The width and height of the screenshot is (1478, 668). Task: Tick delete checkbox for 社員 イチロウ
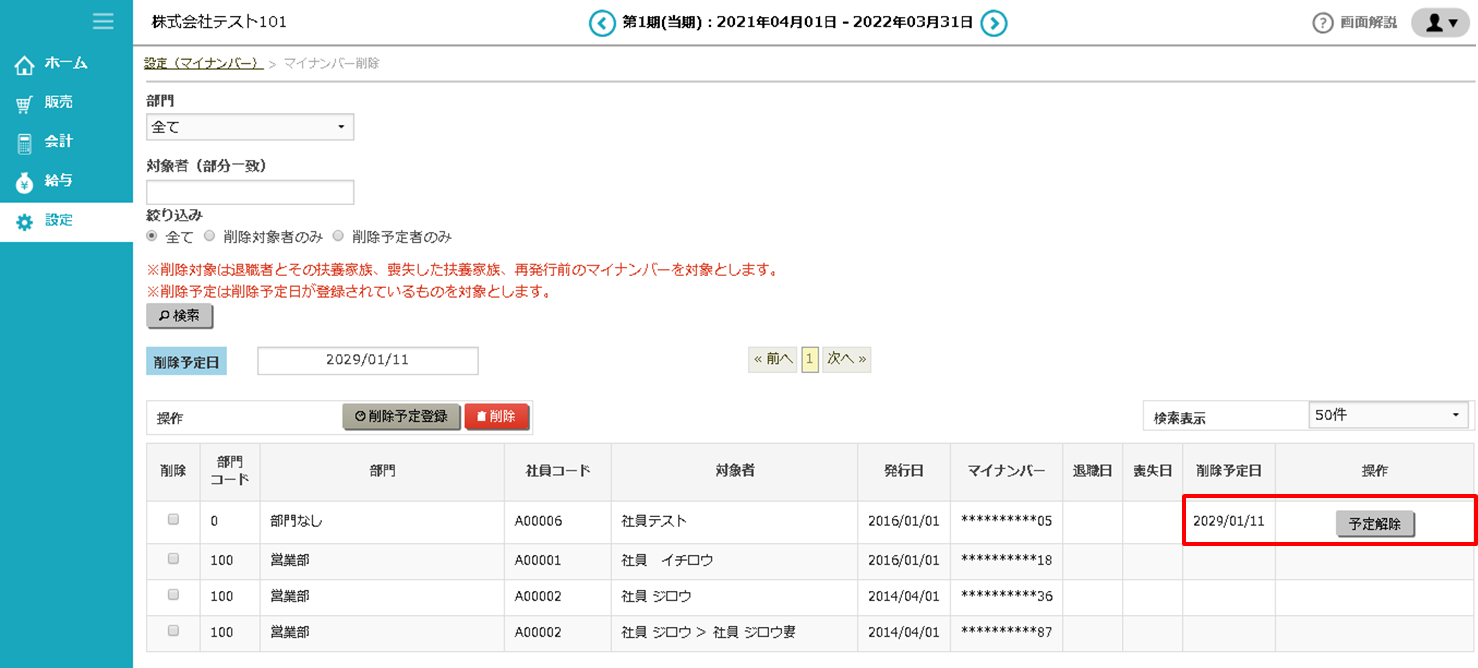[x=173, y=560]
